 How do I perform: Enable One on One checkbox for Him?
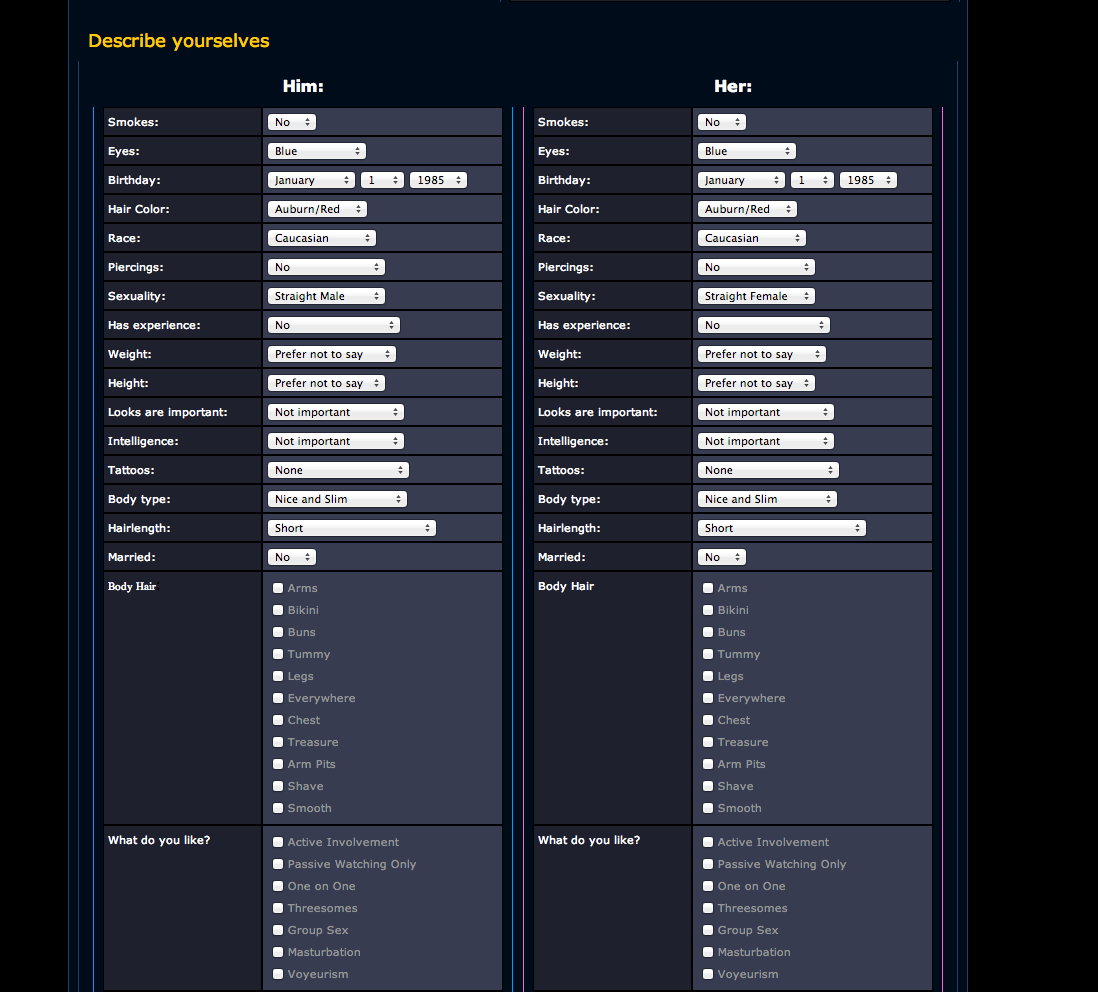[278, 886]
